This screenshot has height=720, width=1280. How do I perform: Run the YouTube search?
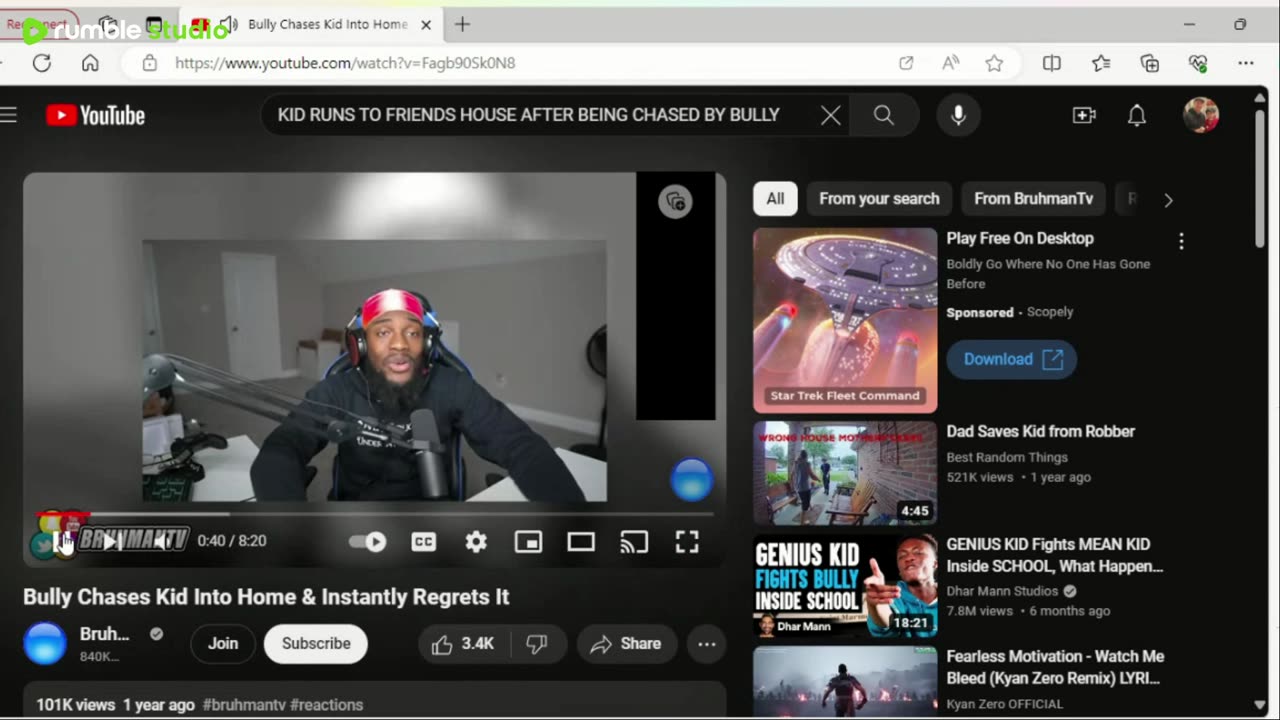pos(884,115)
